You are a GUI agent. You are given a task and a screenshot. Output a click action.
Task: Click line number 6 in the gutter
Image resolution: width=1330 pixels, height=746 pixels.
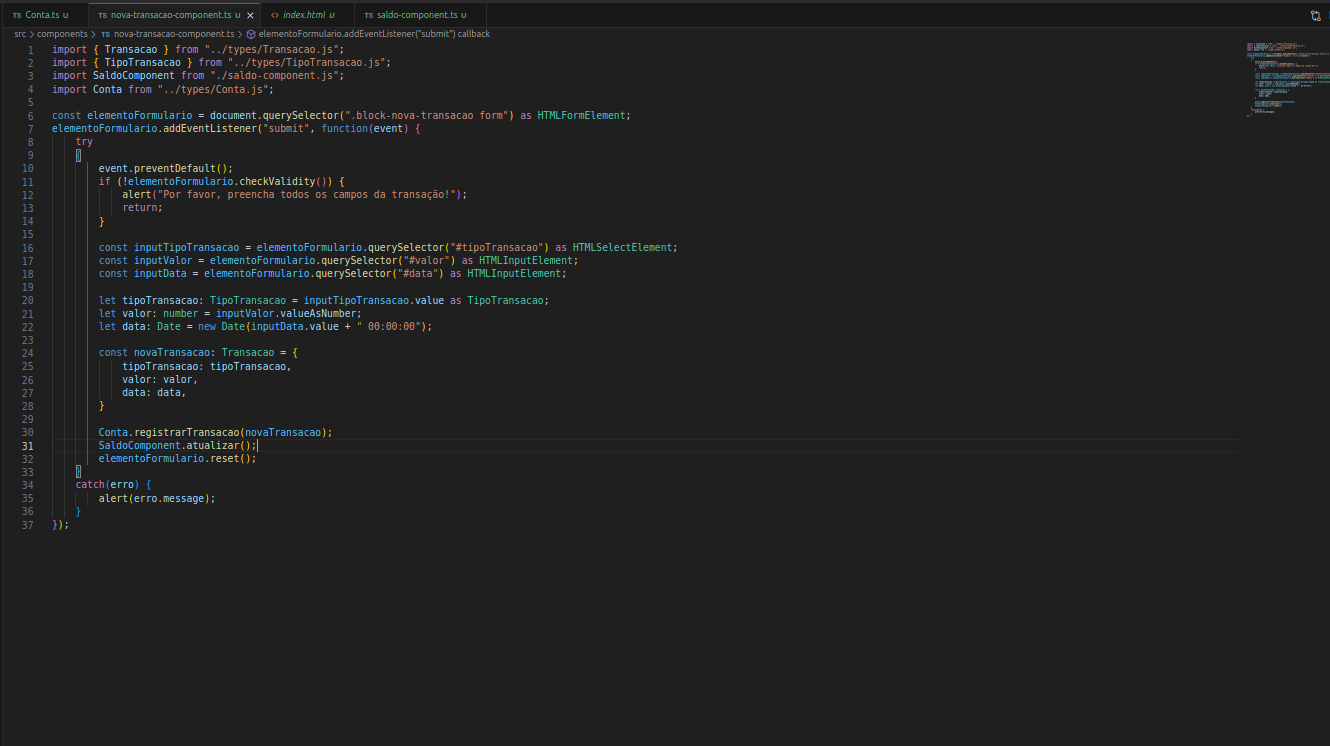point(30,115)
